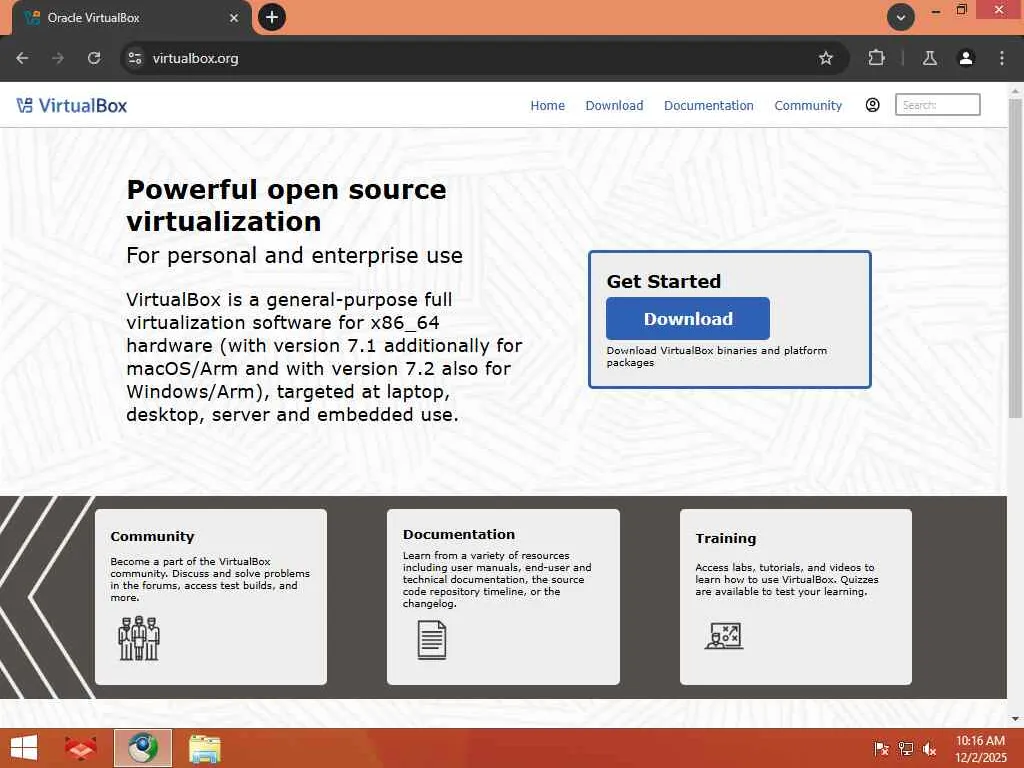Open the Chrome three-dot menu
The height and width of the screenshot is (768, 1024).
tap(1002, 58)
